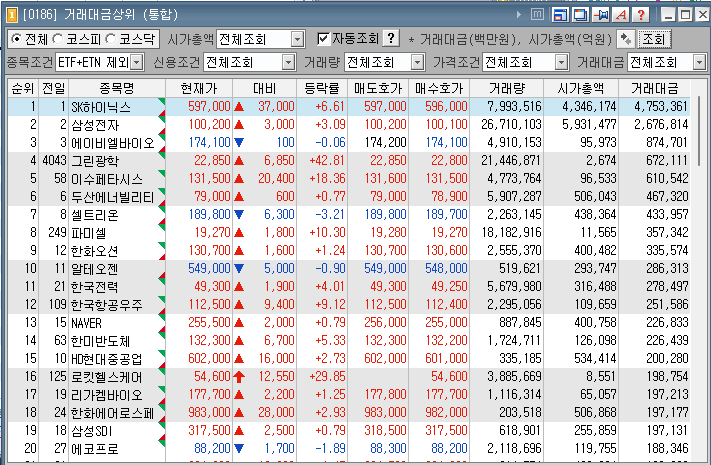Sort by the 종목명 column header
711x465 pixels.
[x=117, y=88]
